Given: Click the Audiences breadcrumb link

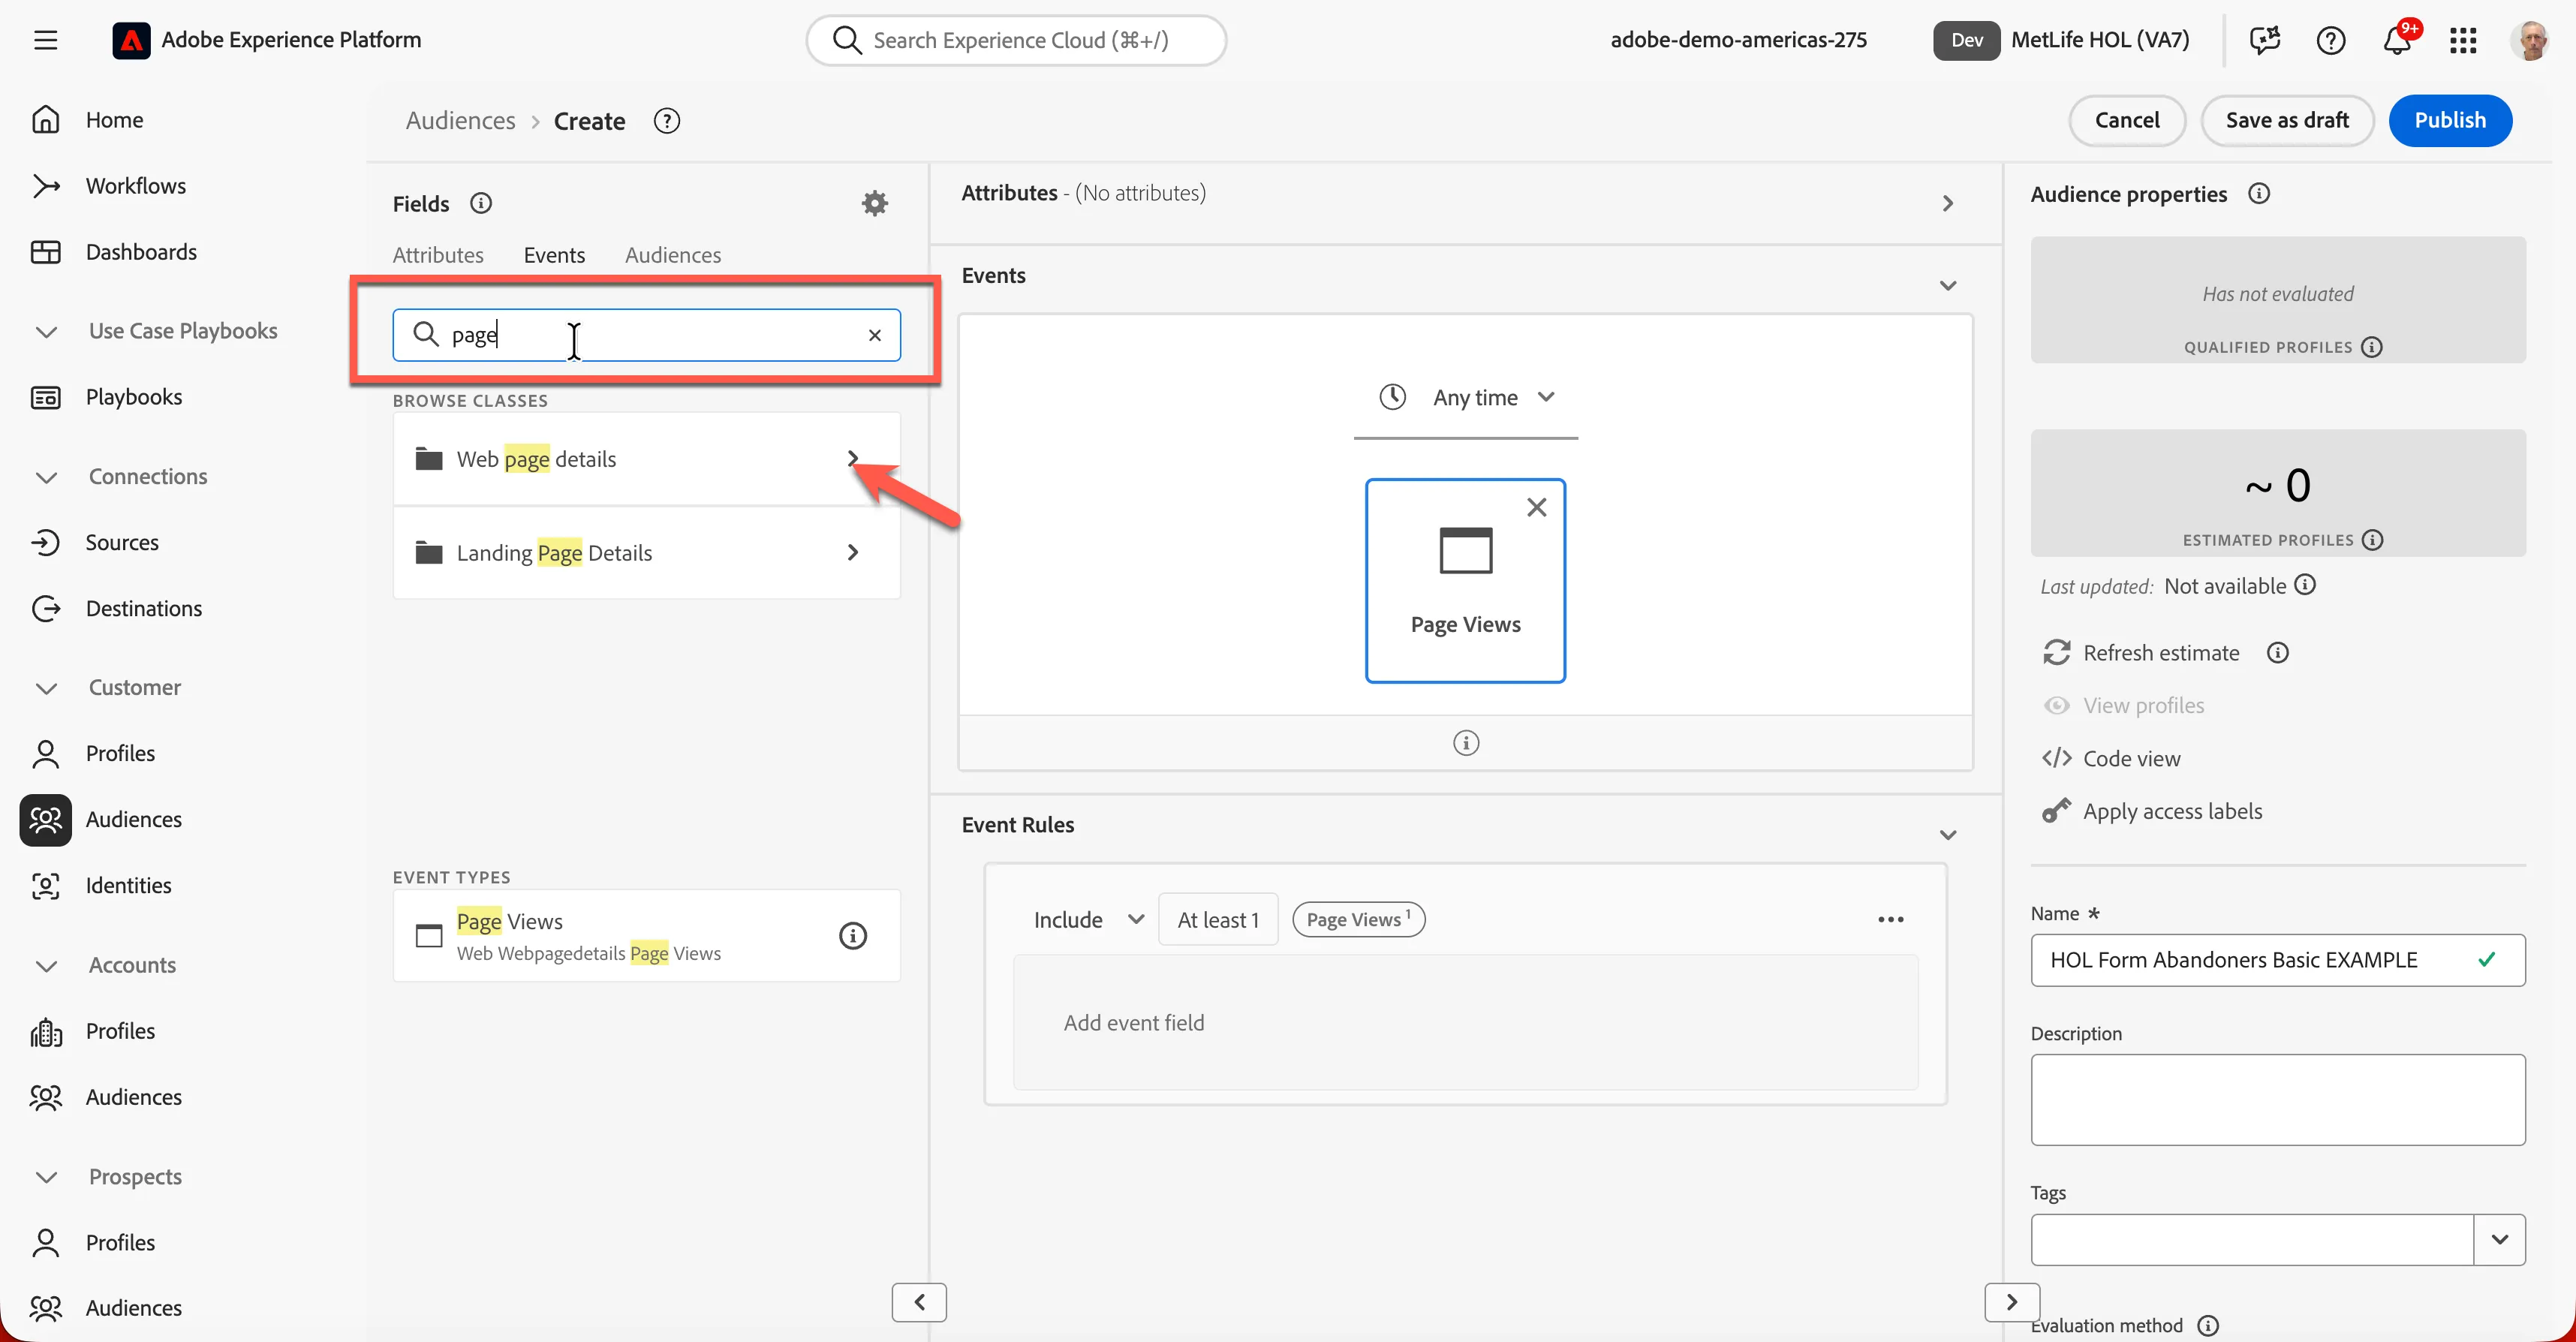Looking at the screenshot, I should point(460,121).
